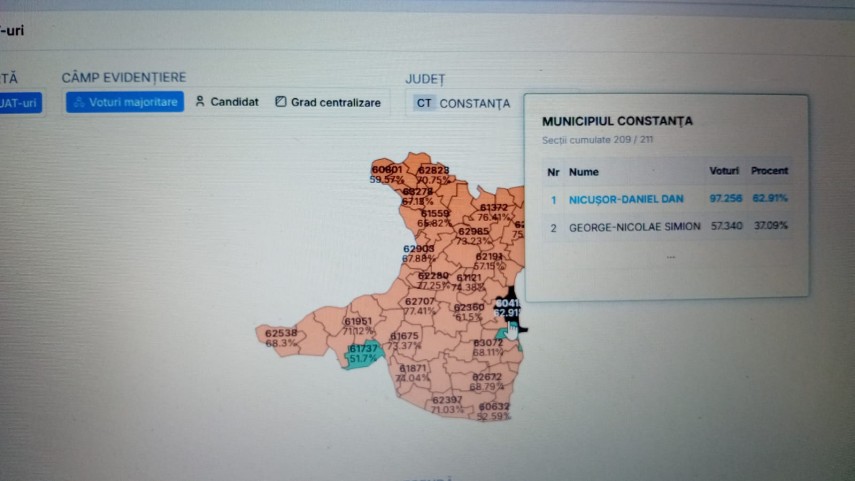Click map region 61372 in the northeast
Screen dimensions: 855x481
click(493, 210)
